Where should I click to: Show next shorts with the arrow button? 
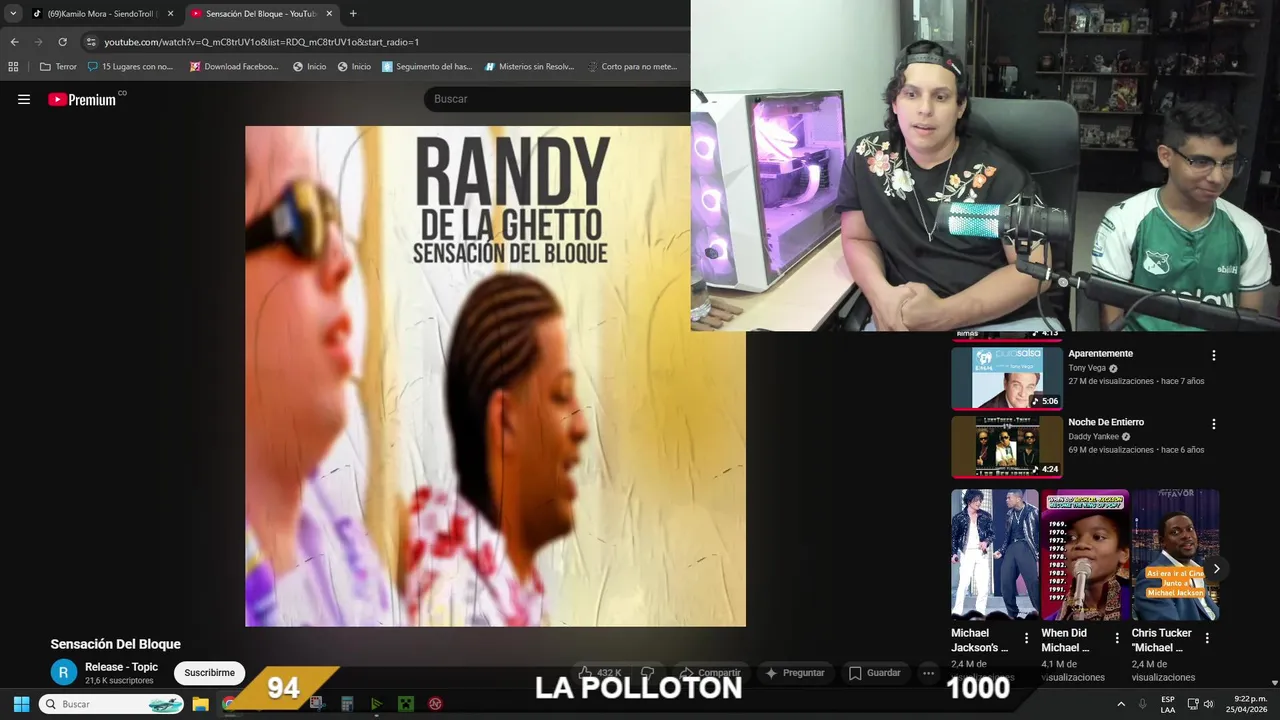click(x=1216, y=569)
